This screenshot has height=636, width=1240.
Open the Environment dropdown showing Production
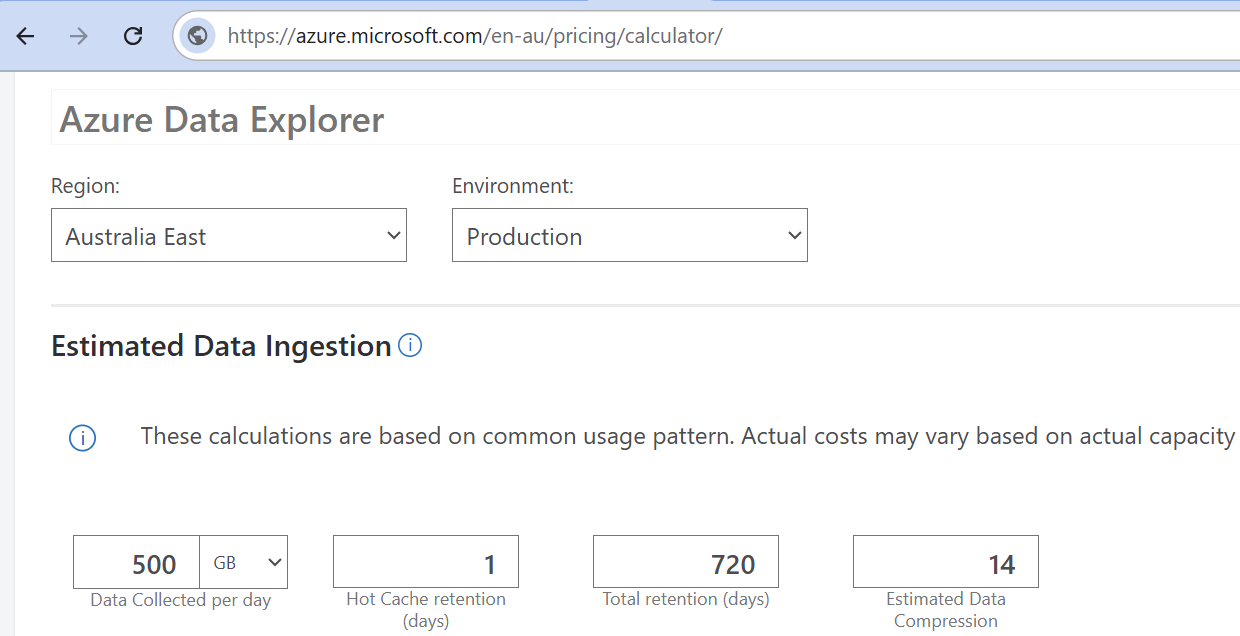point(630,235)
